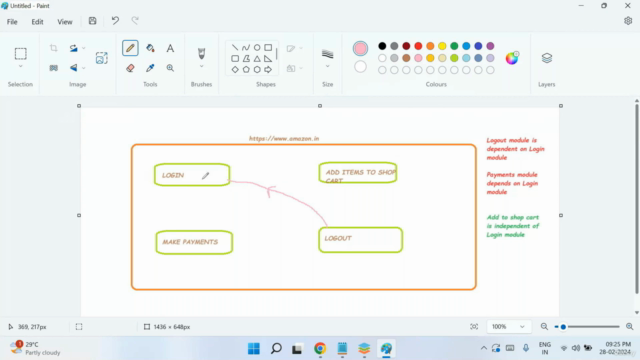Toggle fit to window view
640x360 pixels.
pyautogui.click(x=474, y=327)
